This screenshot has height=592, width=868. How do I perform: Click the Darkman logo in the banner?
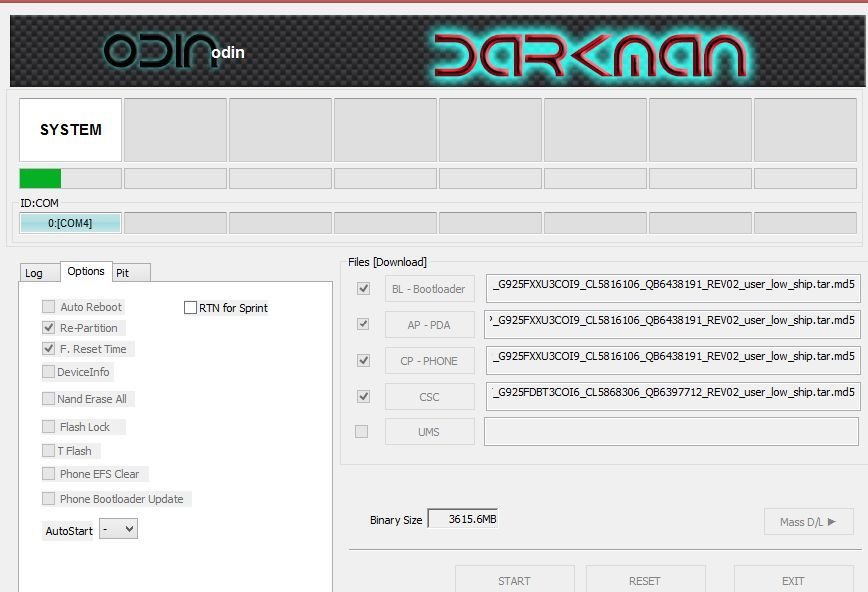[x=590, y=54]
